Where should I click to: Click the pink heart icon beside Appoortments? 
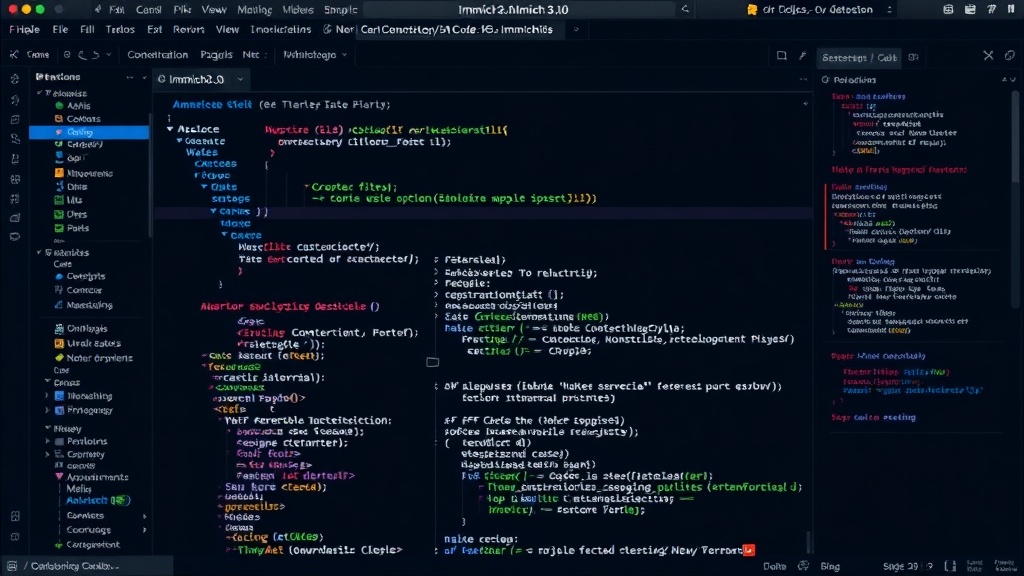tap(59, 477)
